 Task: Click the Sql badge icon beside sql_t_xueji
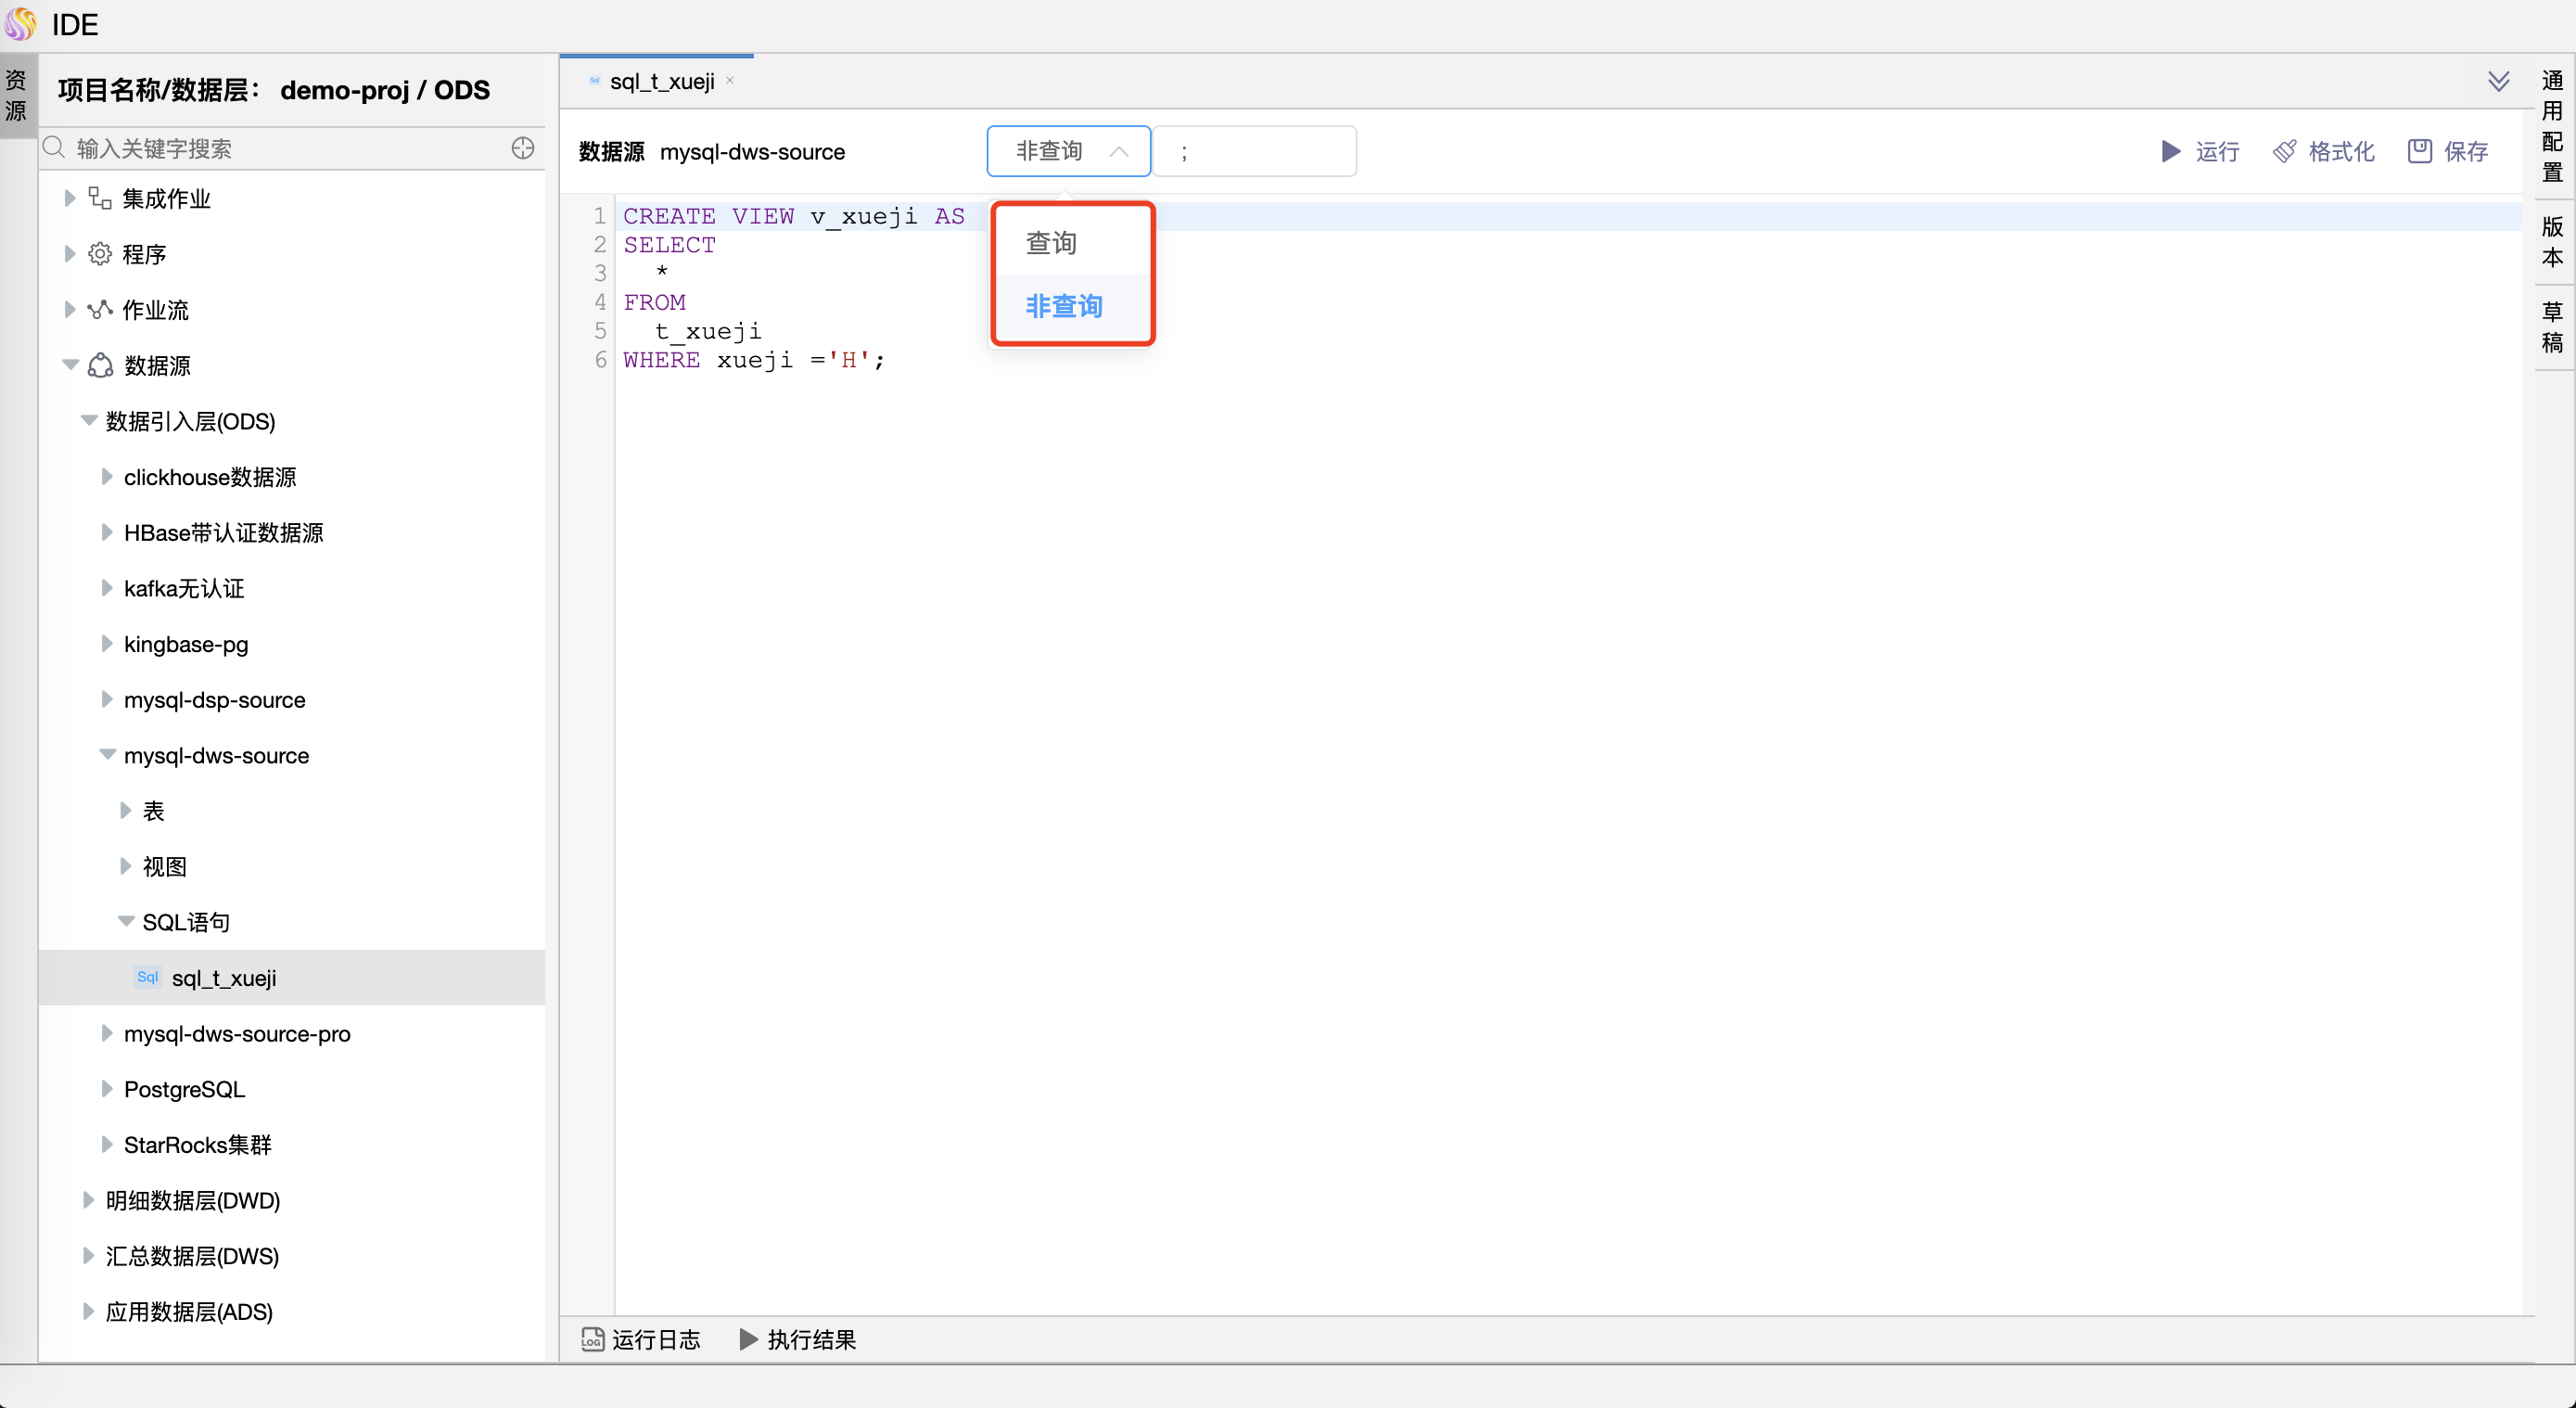pos(146,978)
